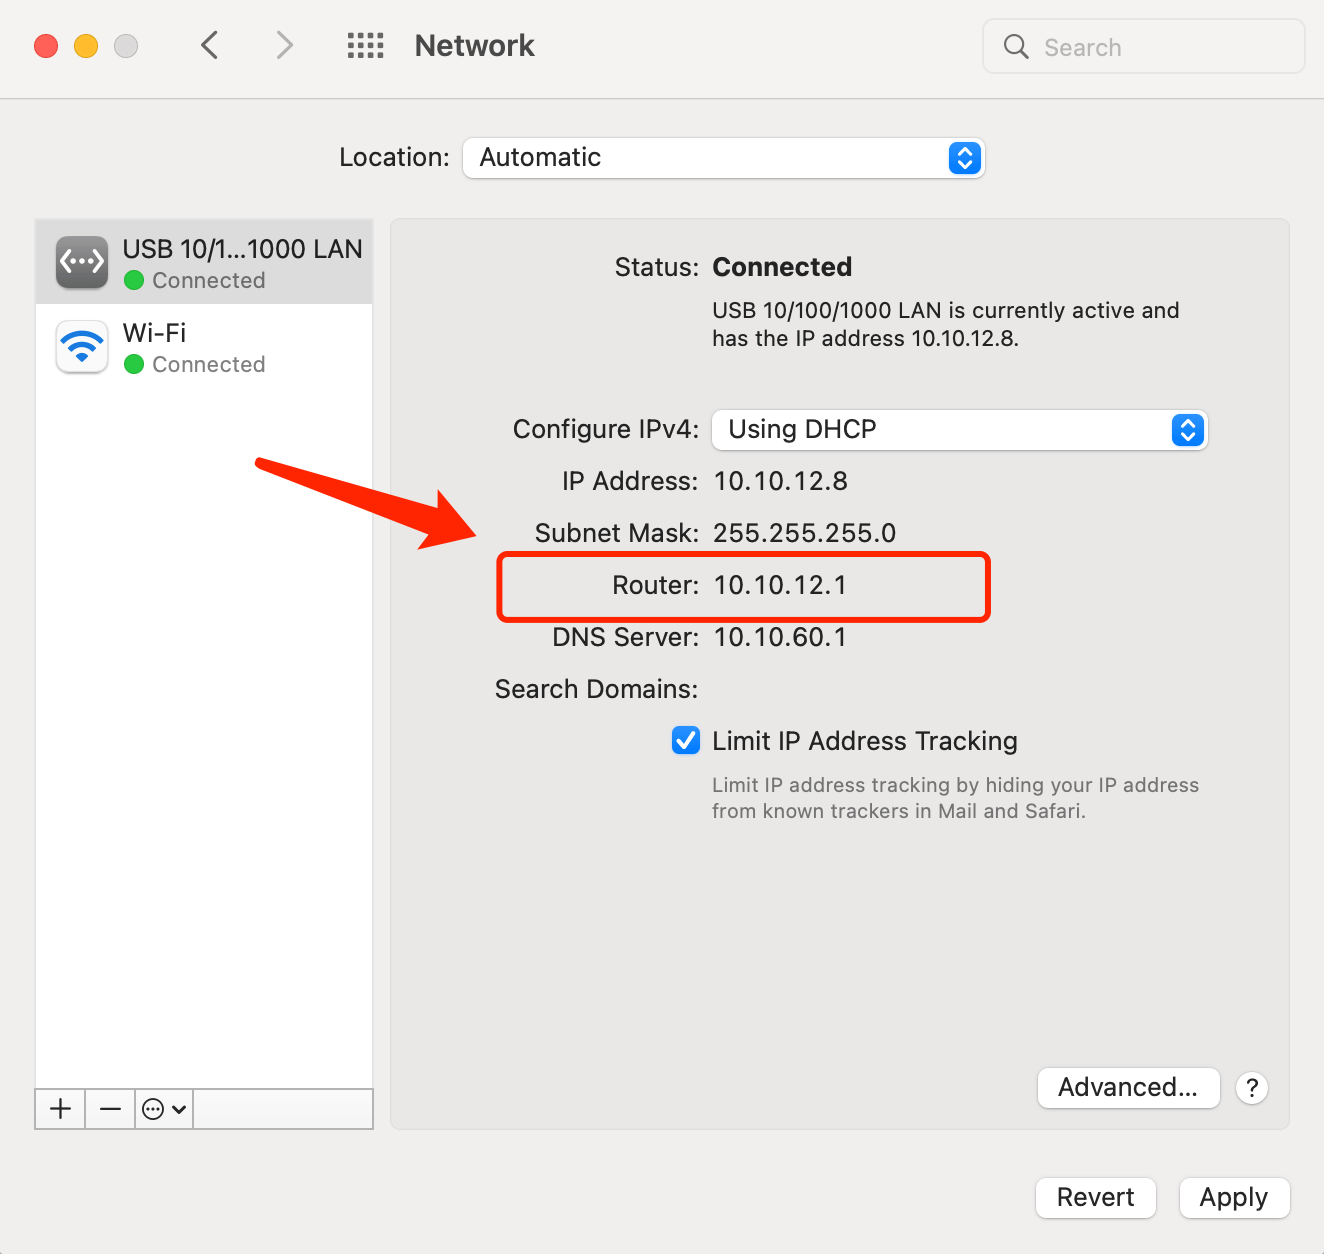Open the Location Automatic dropdown
Screen dimensions: 1324x1254
[x=724, y=158]
